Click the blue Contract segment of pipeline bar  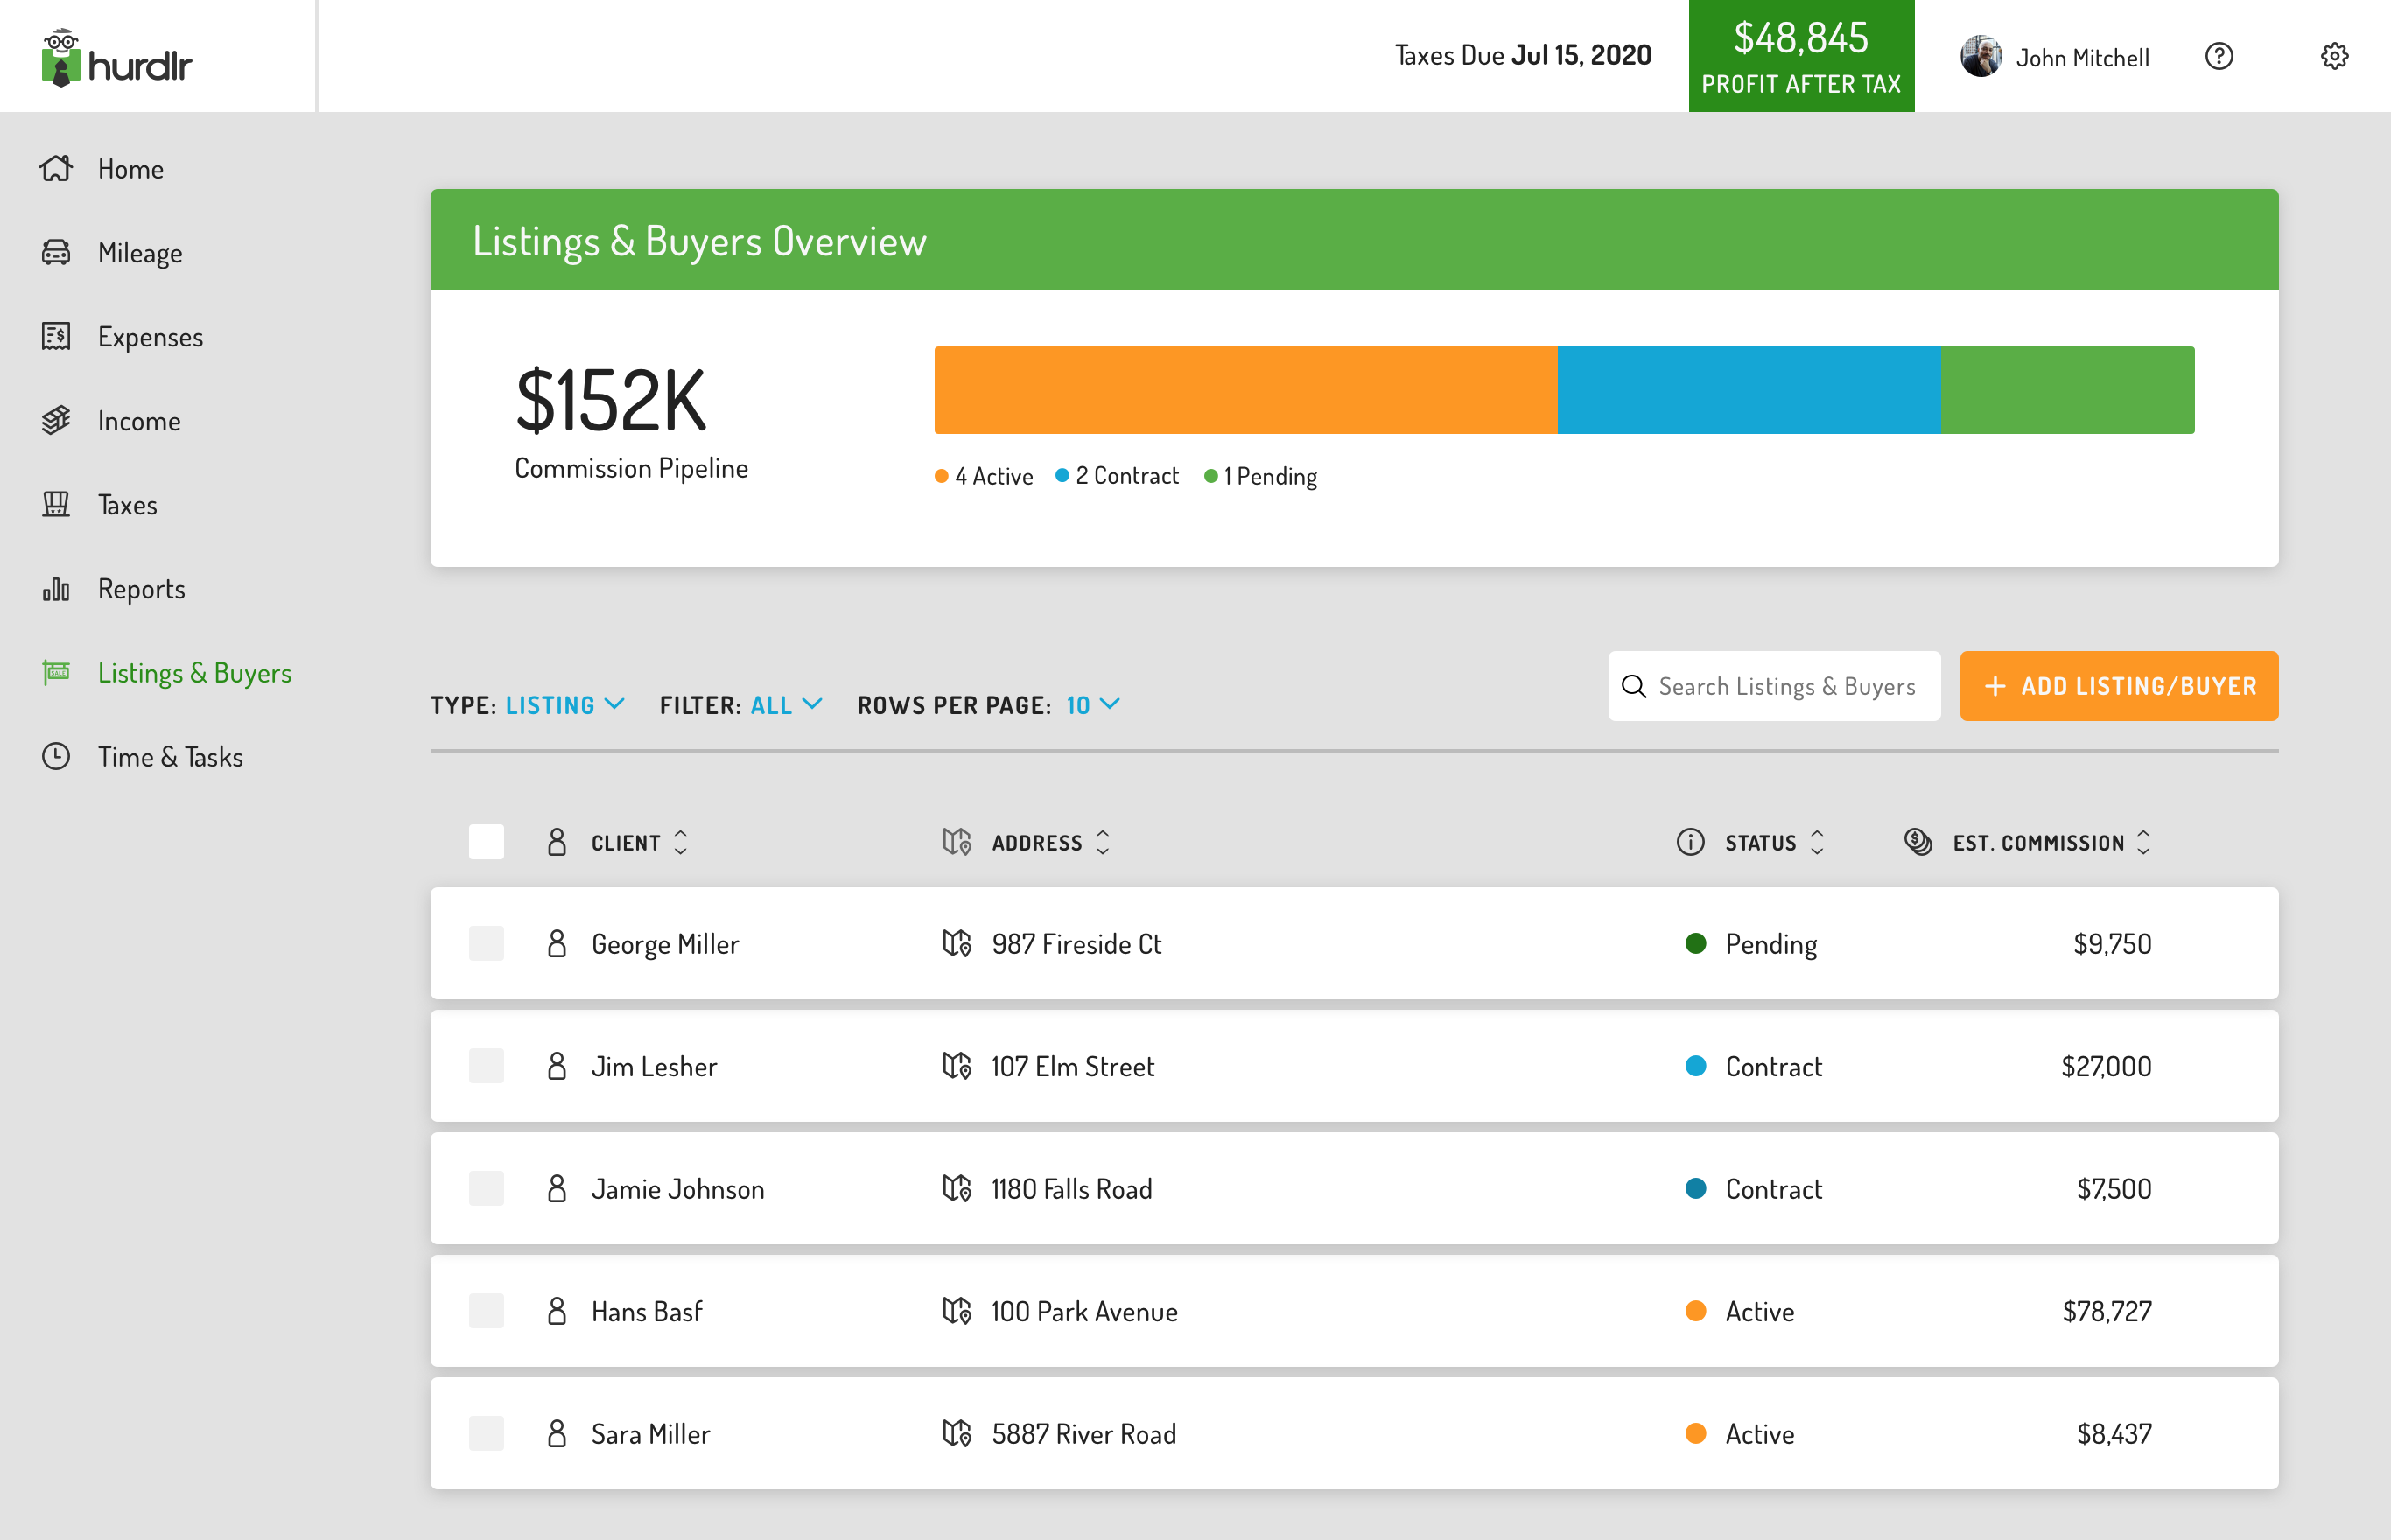1748,390
